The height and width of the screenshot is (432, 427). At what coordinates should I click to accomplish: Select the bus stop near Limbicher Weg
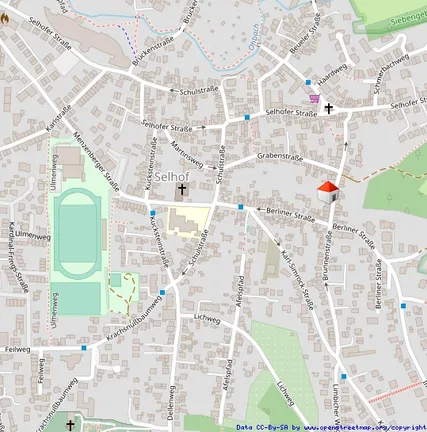(x=344, y=376)
